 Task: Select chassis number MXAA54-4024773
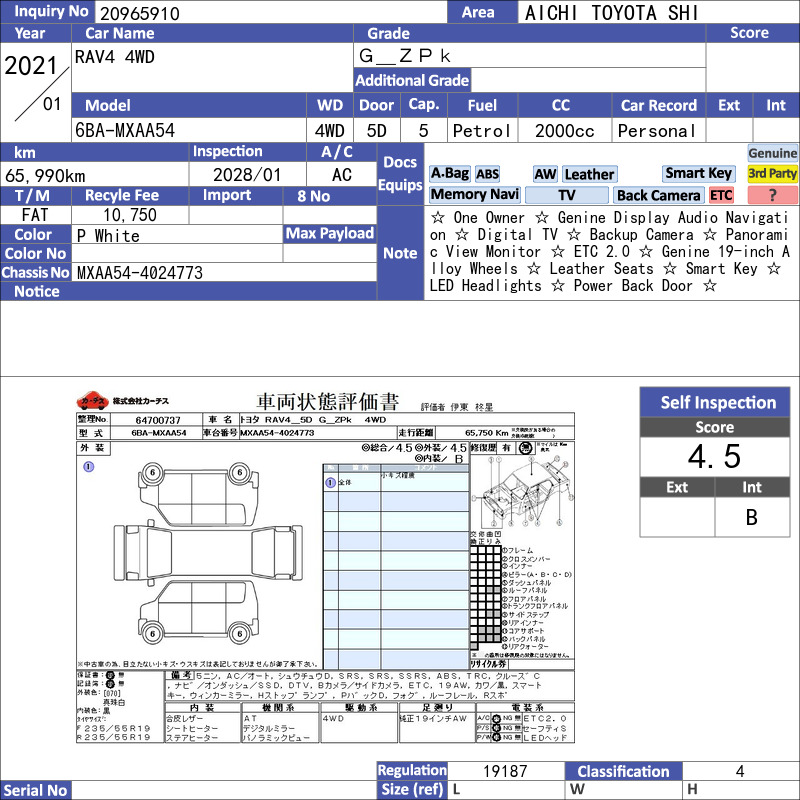[140, 272]
